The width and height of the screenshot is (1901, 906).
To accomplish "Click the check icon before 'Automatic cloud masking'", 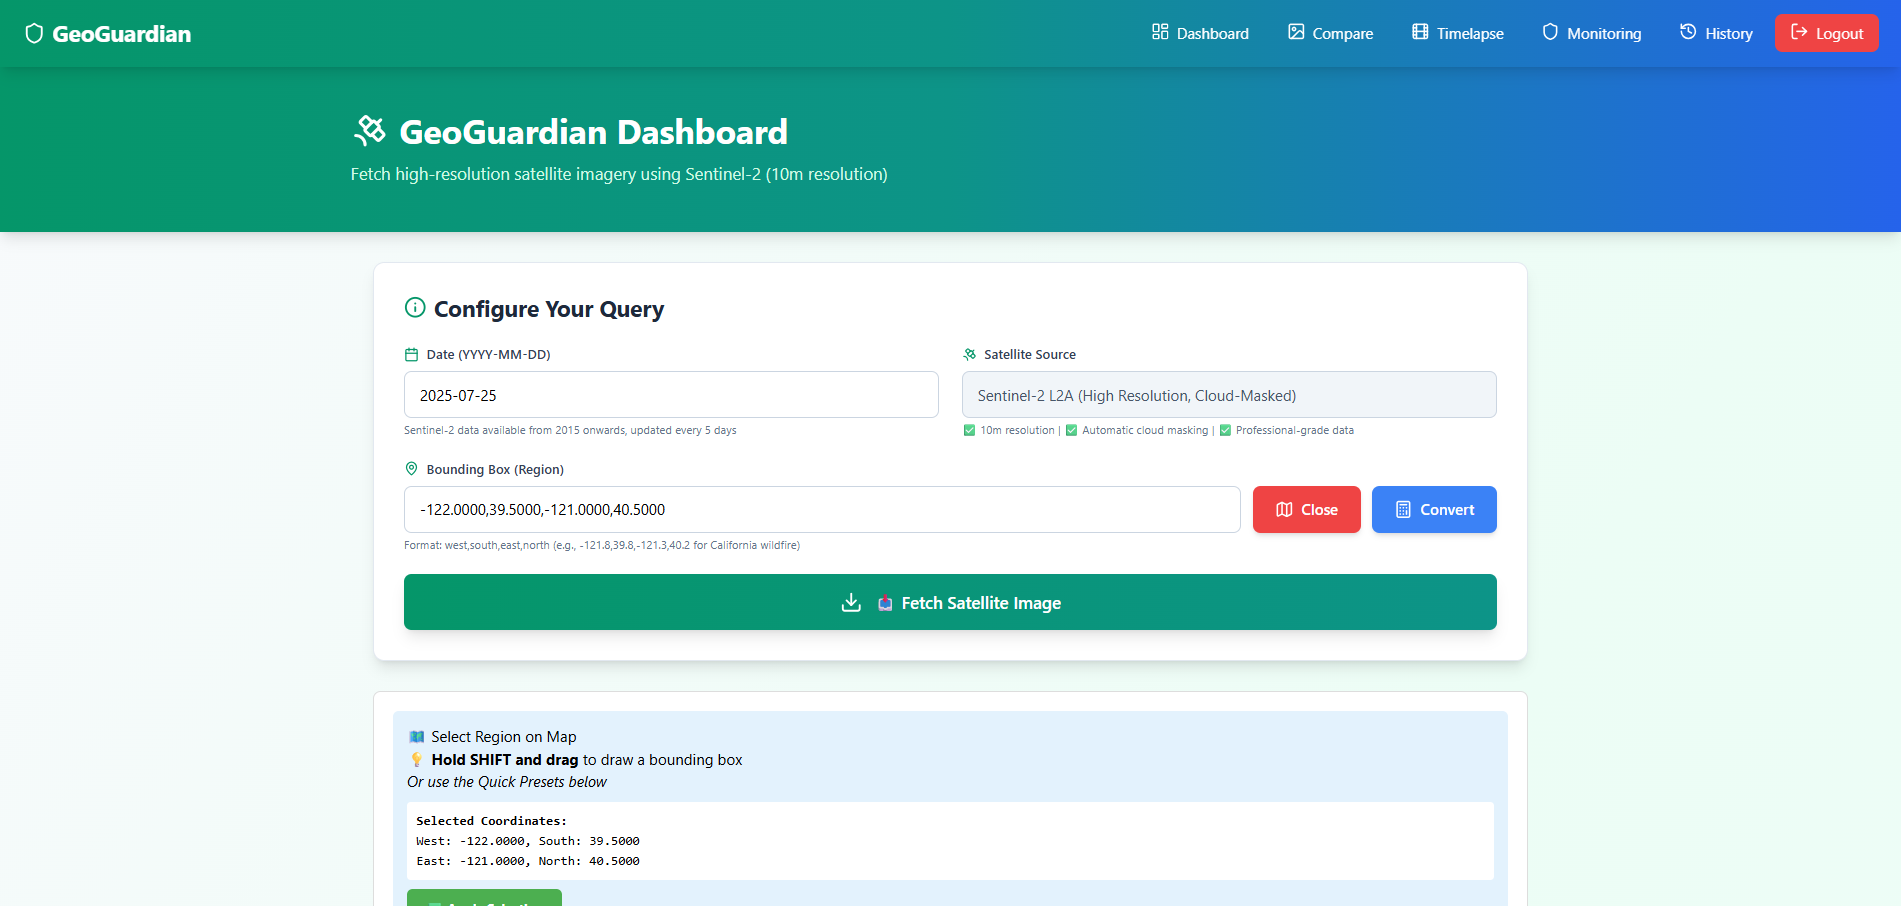I will (1071, 431).
